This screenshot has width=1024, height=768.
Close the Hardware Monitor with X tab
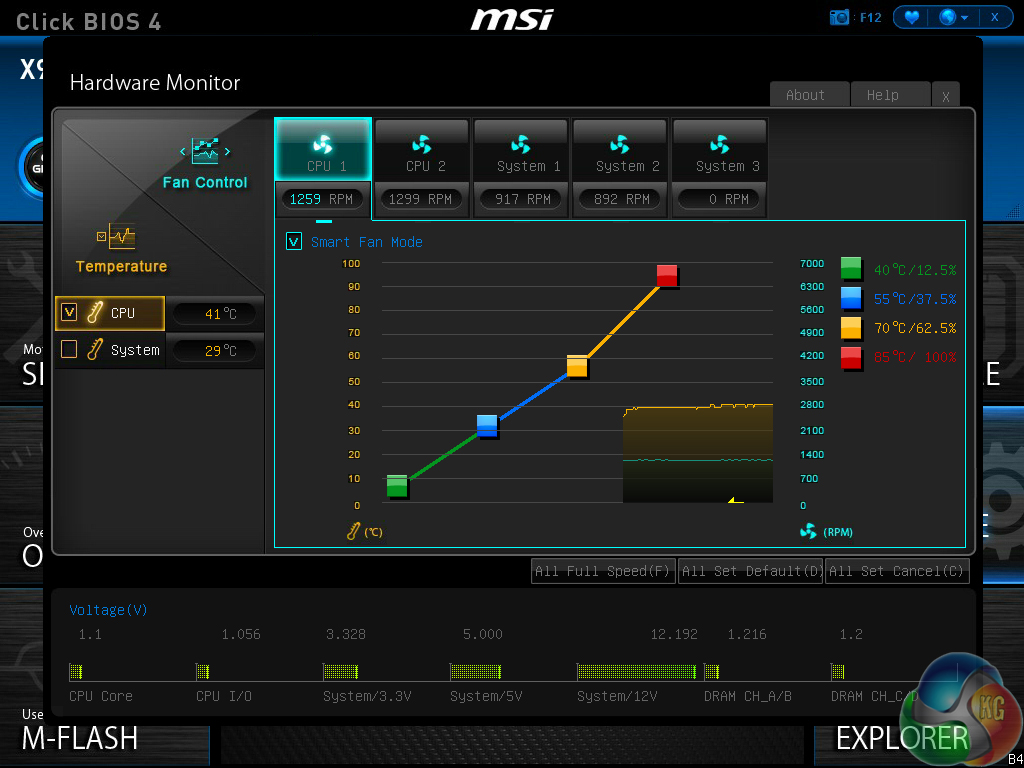click(946, 96)
